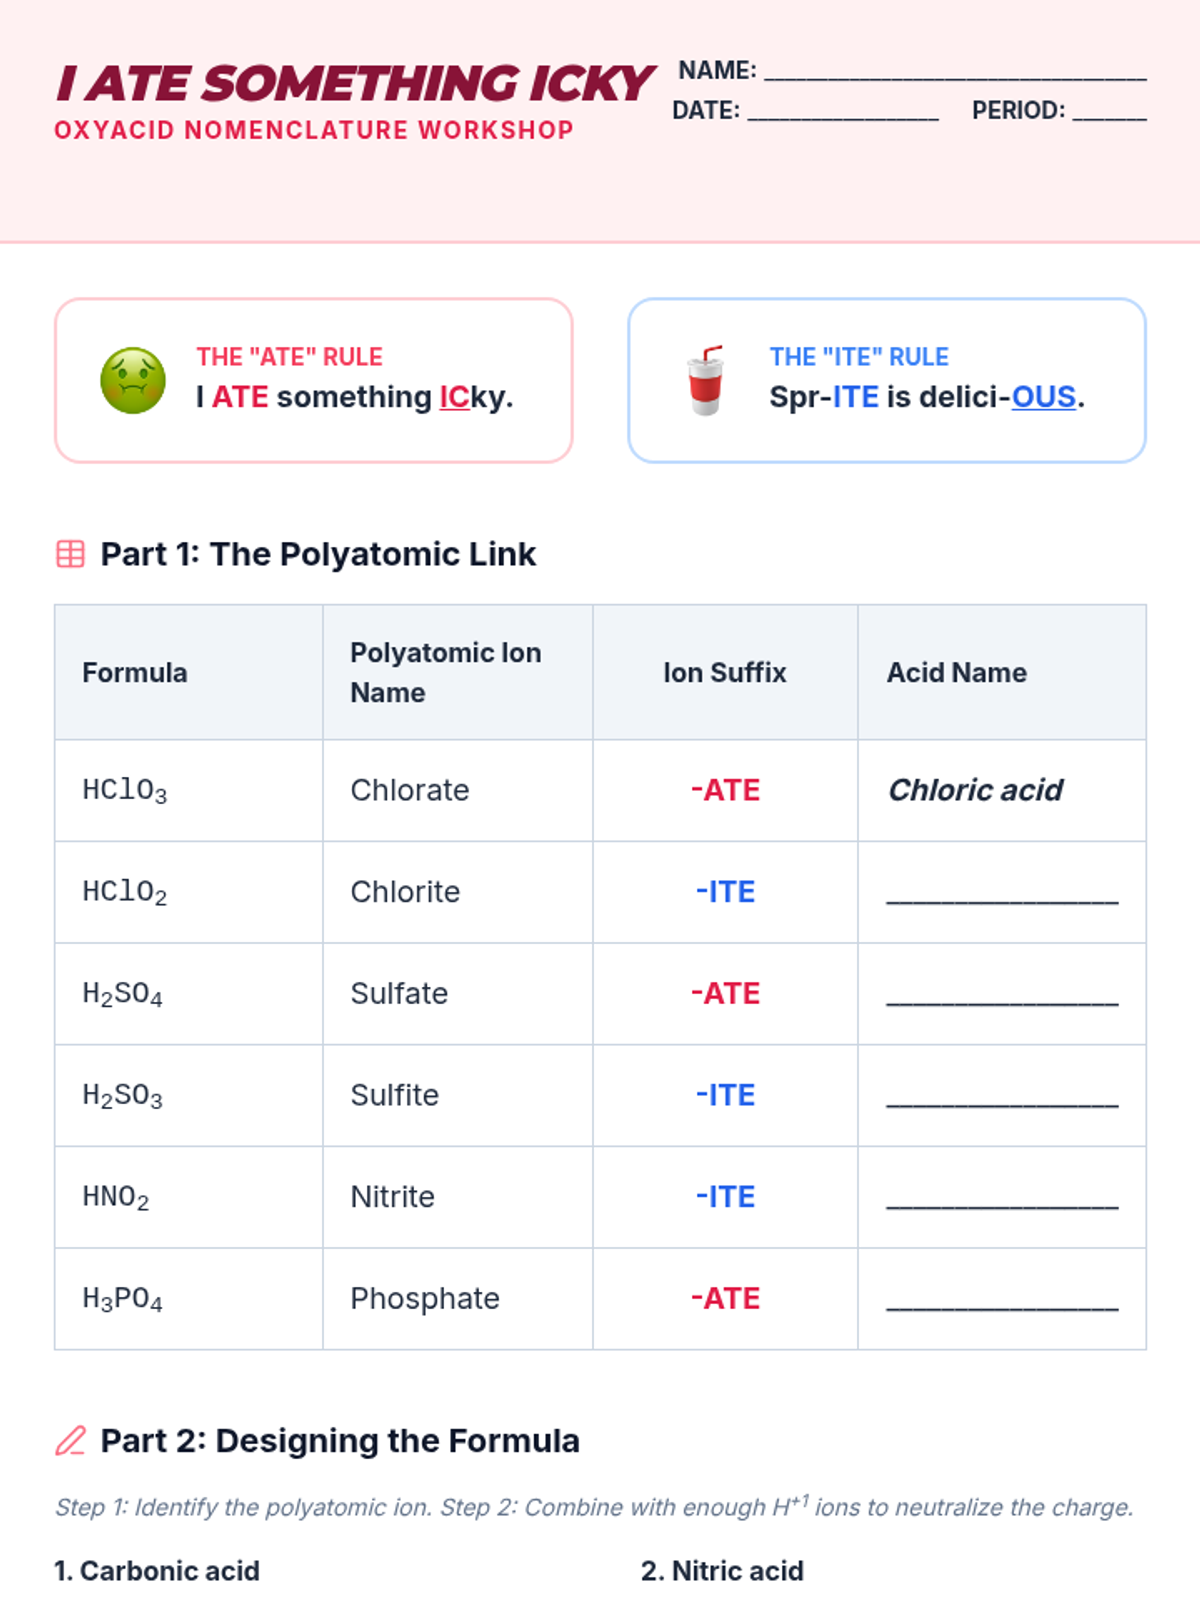Image resolution: width=1200 pixels, height=1600 pixels.
Task: Click the "Polyatomic Ion Name" column header
Action: 445,673
